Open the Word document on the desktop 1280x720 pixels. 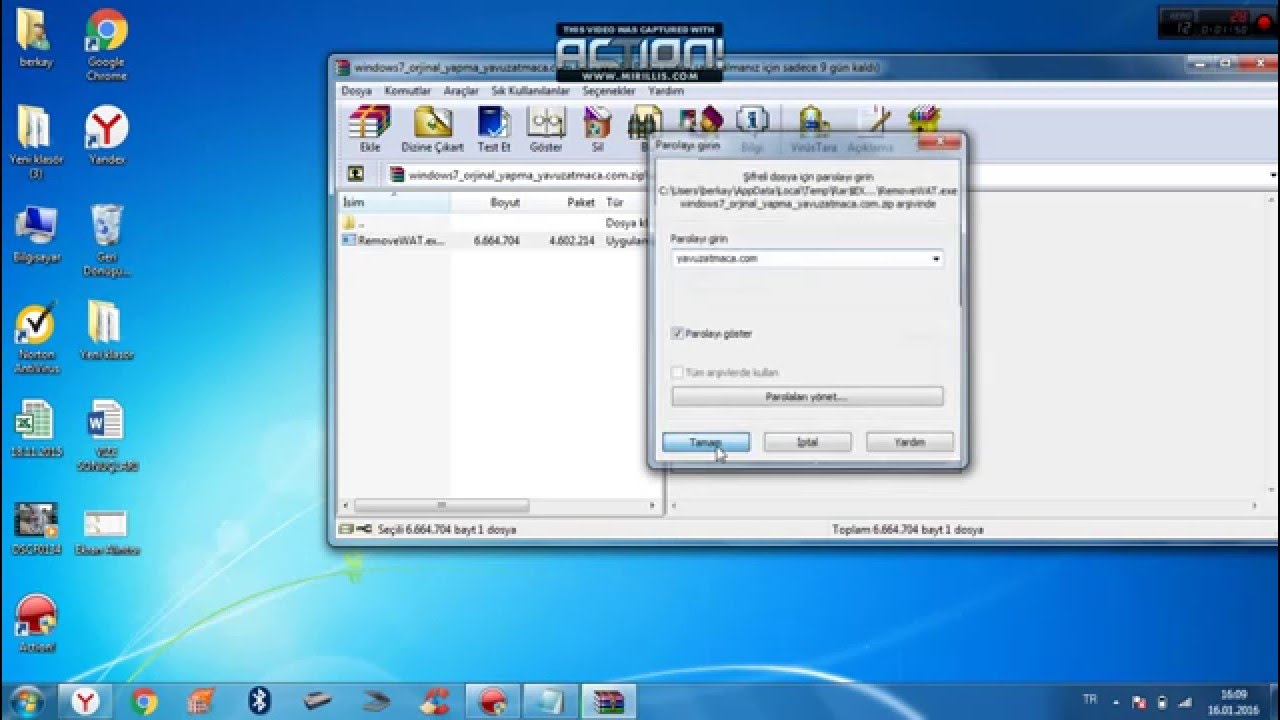(105, 436)
